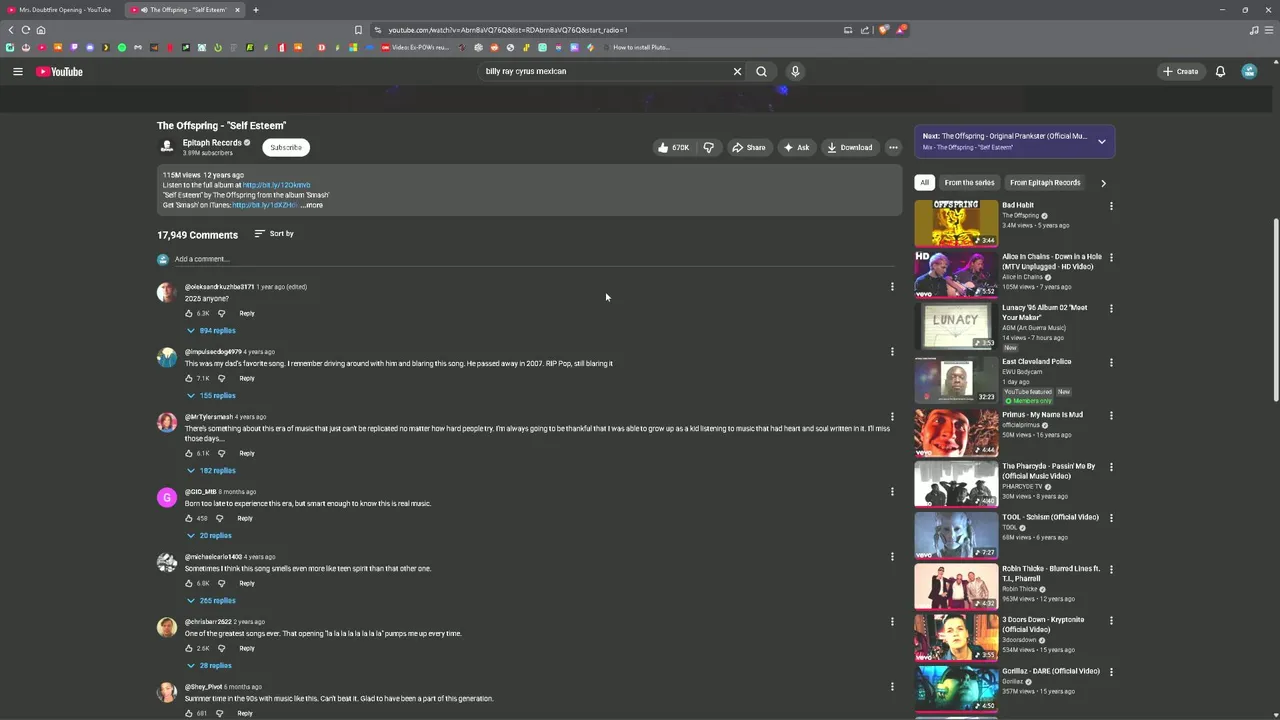The image size is (1280, 720).
Task: Go to YouTube home via the logo
Action: pyautogui.click(x=59, y=71)
